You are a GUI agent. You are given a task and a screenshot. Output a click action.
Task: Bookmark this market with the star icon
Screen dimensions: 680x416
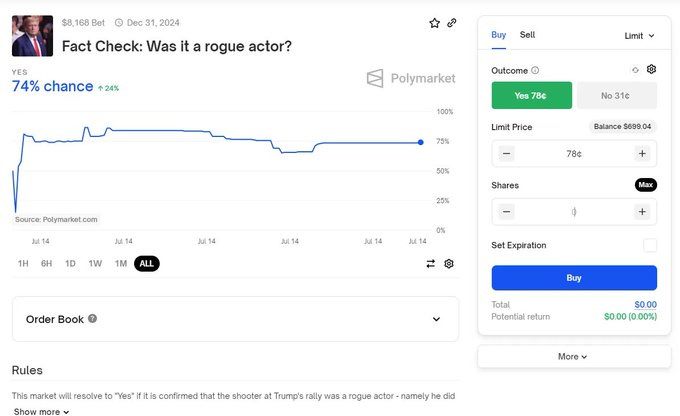coord(434,23)
